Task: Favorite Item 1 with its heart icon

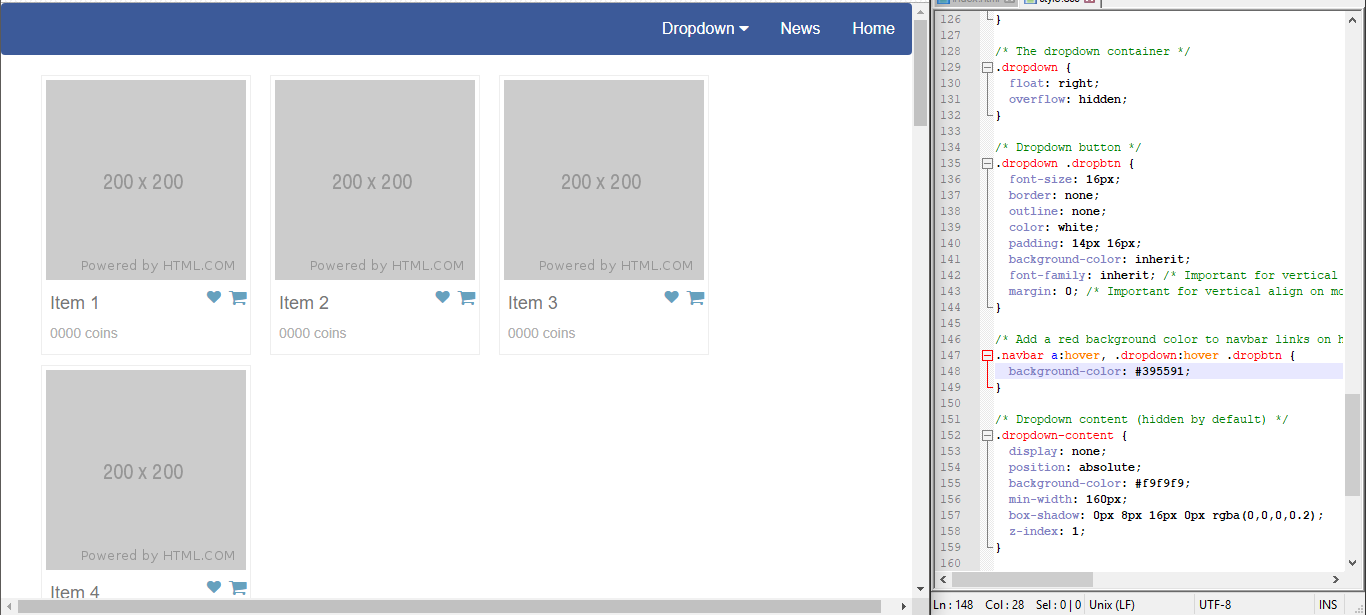Action: 214,297
